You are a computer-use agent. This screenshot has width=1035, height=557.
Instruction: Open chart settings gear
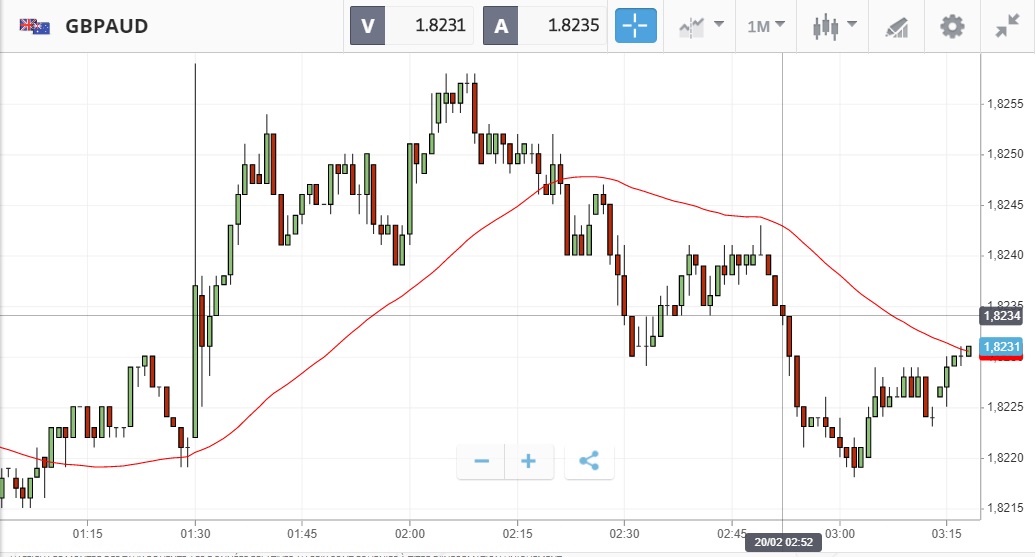tap(953, 26)
